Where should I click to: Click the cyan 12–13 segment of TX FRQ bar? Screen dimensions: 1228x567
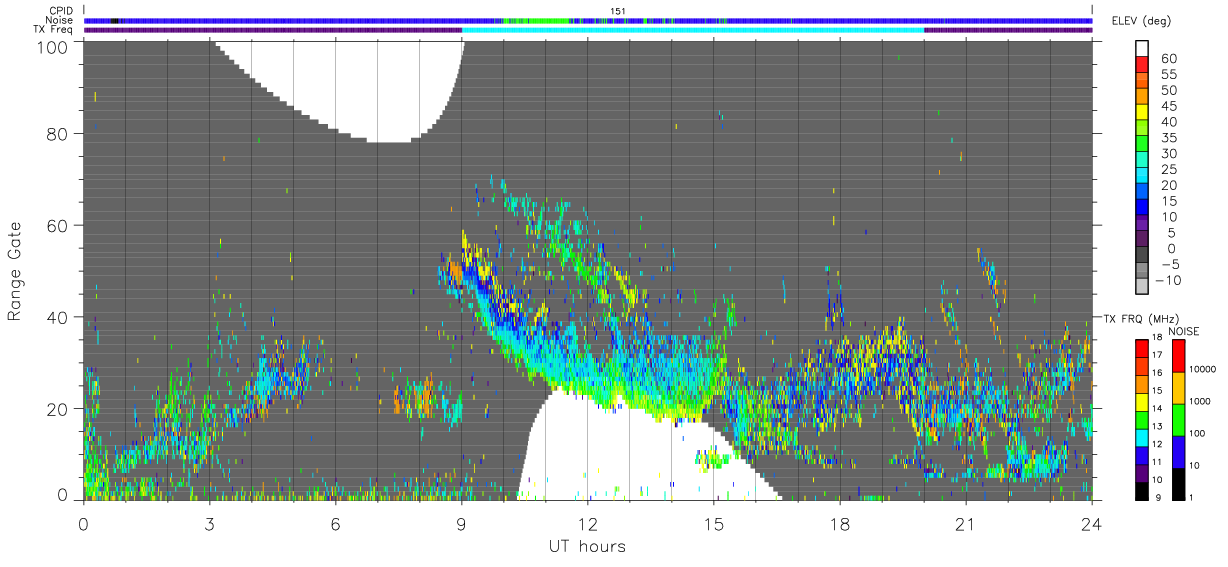(x=1141, y=437)
